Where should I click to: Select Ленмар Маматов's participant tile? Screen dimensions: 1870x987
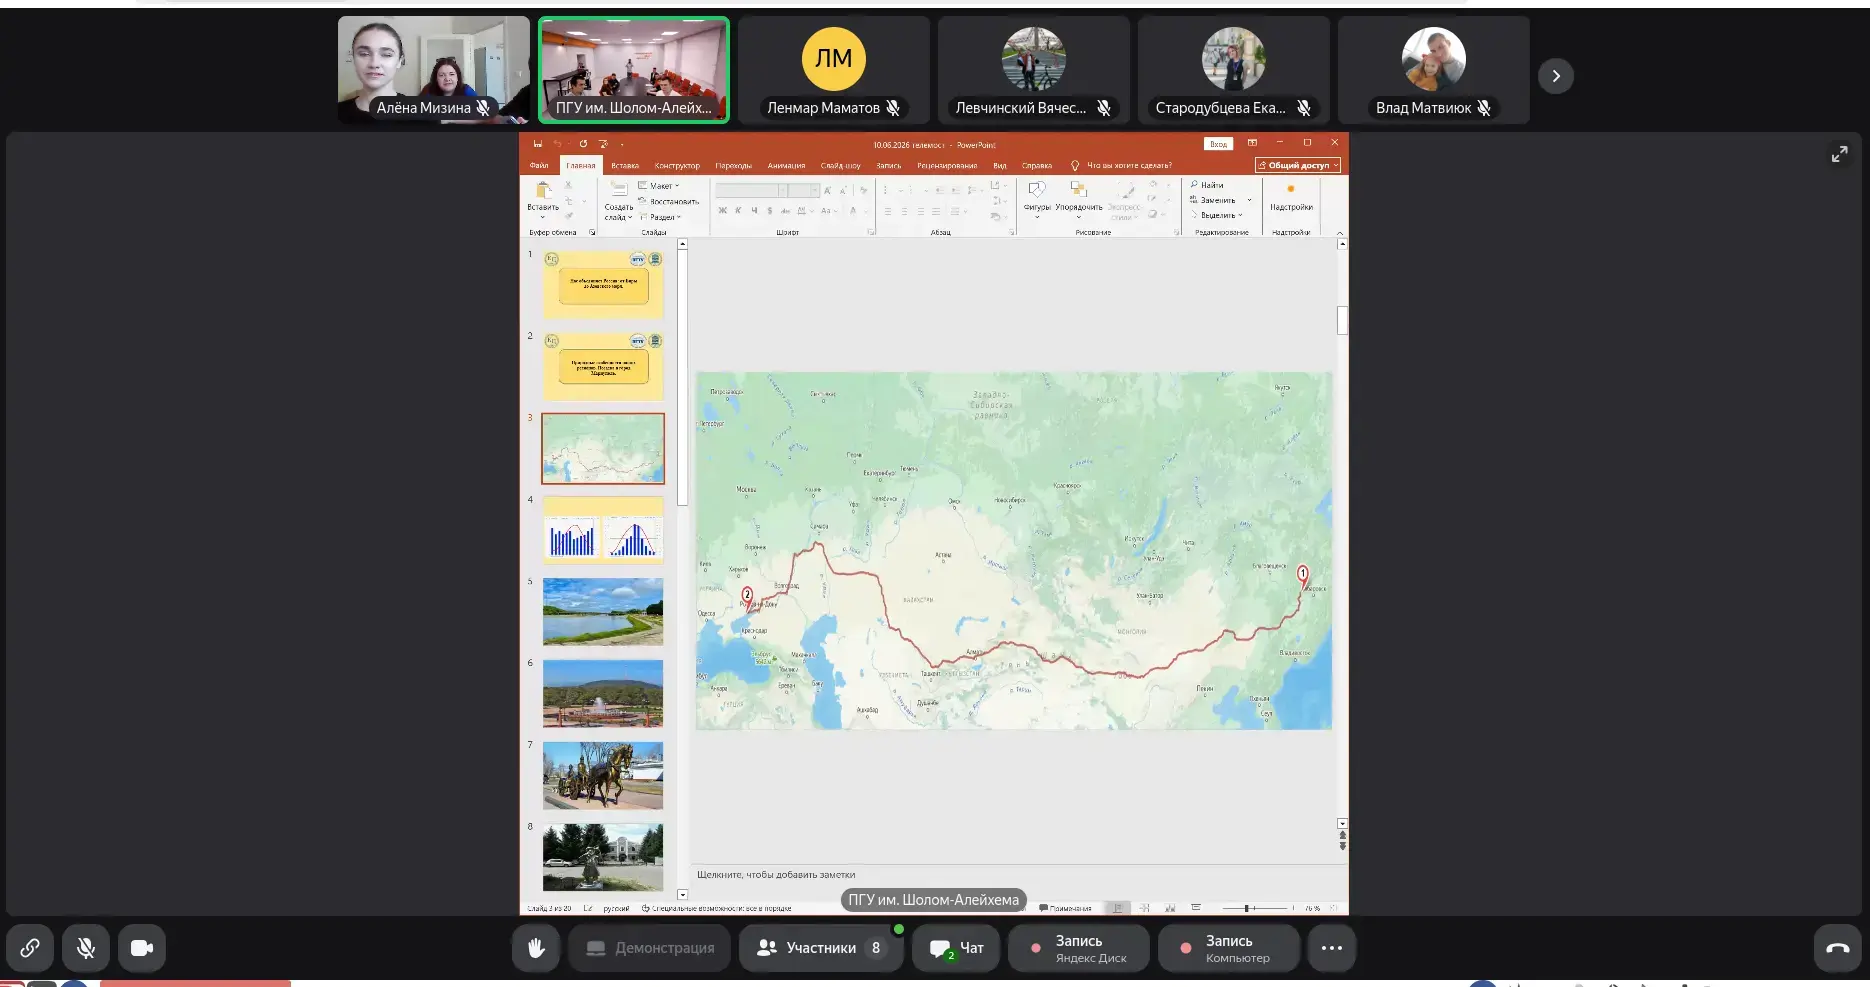pos(834,70)
